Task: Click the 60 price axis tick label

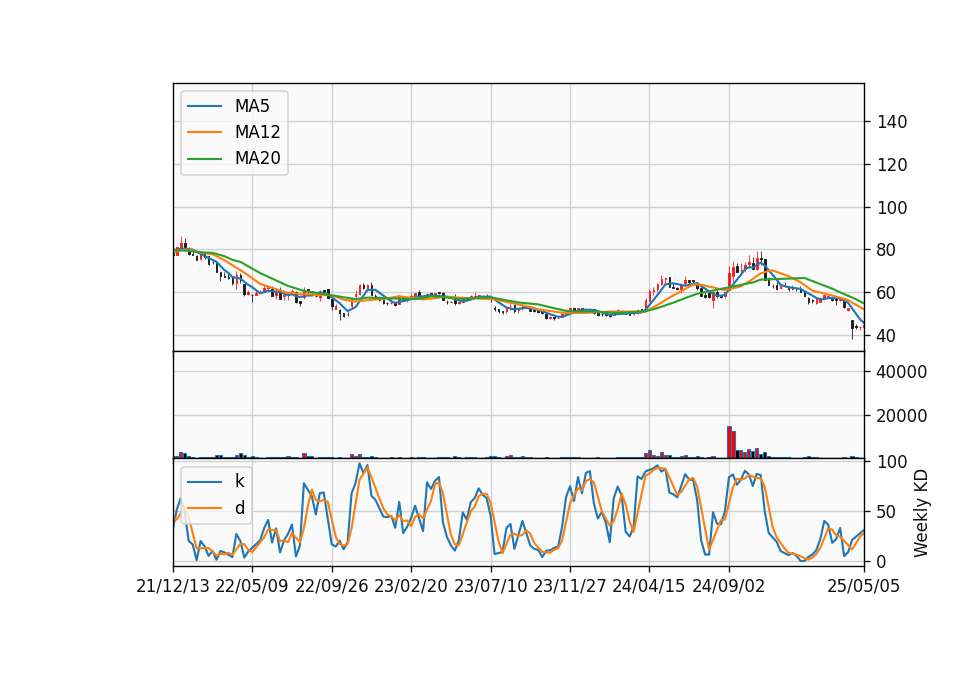Action: click(887, 293)
